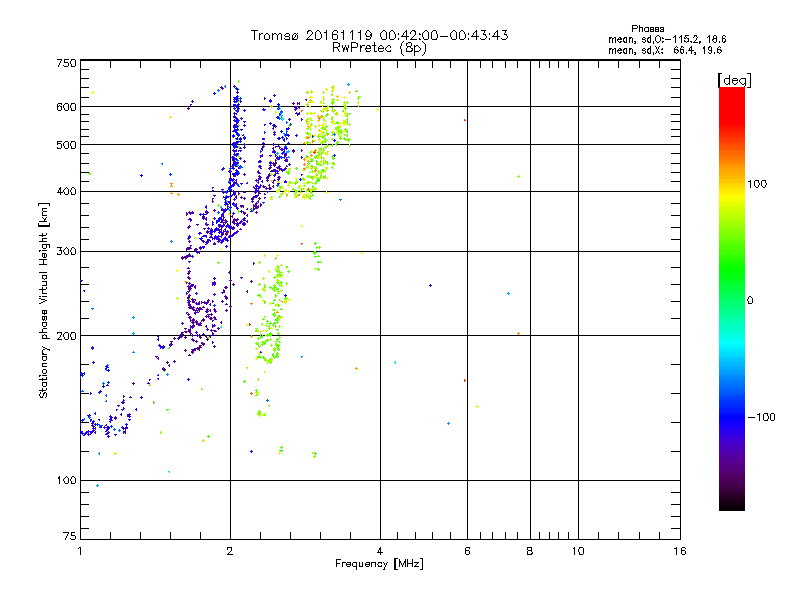Image resolution: width=800 pixels, height=600 pixels.
Task: Click the '500' y-axis tick label
Action: coord(66,145)
